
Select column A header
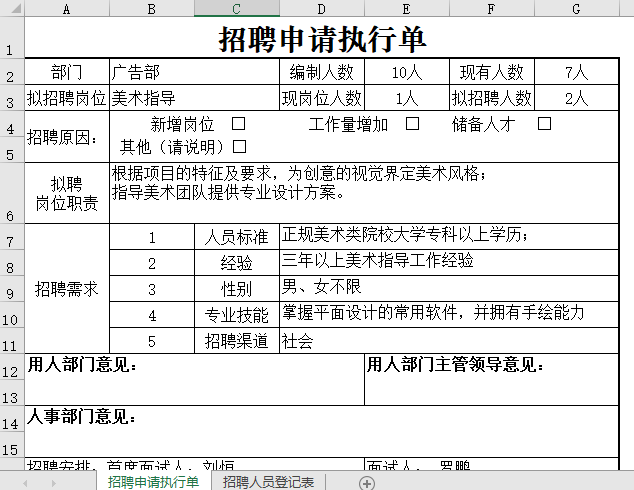pos(66,9)
